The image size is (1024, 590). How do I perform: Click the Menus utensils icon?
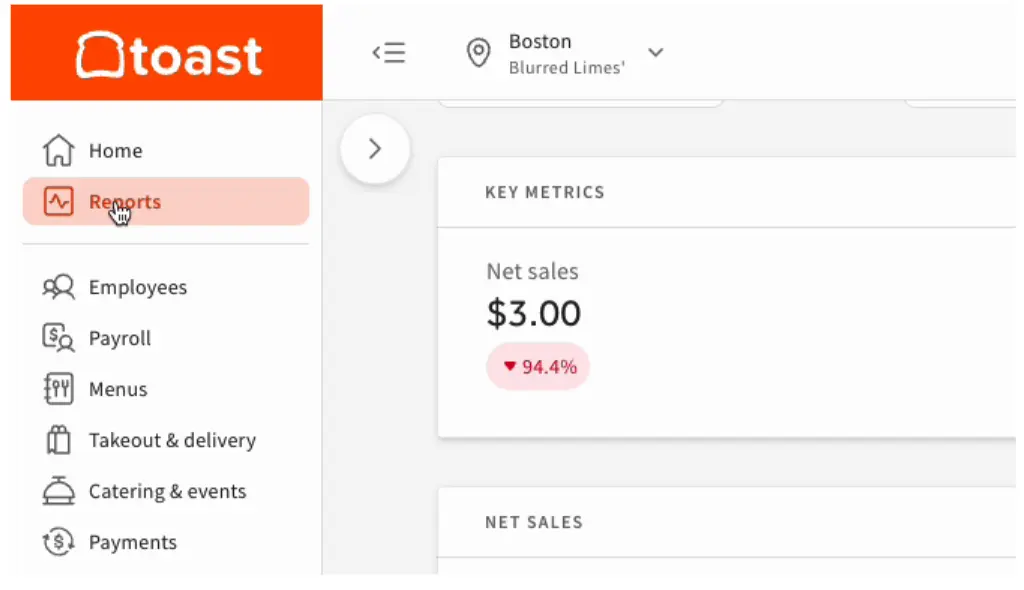pos(58,389)
